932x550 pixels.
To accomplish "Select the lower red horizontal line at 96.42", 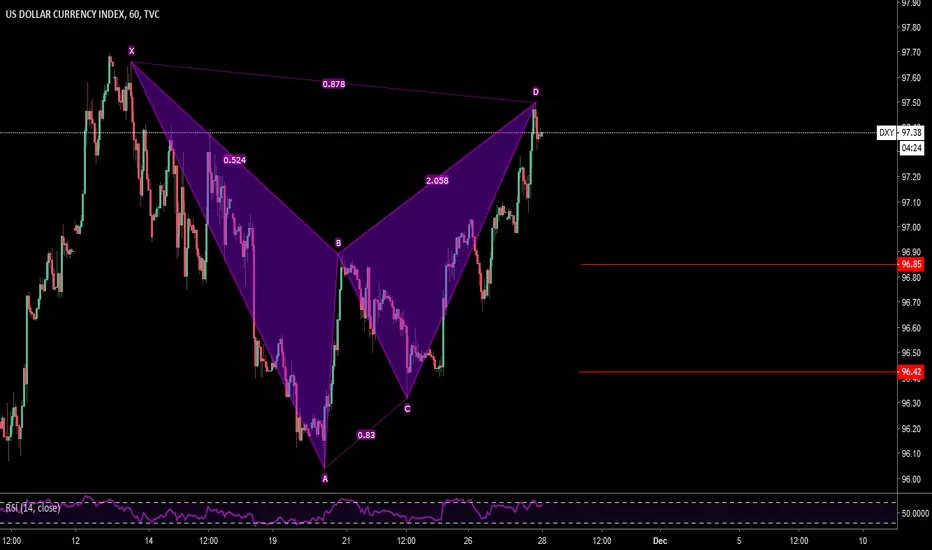I will pos(738,372).
